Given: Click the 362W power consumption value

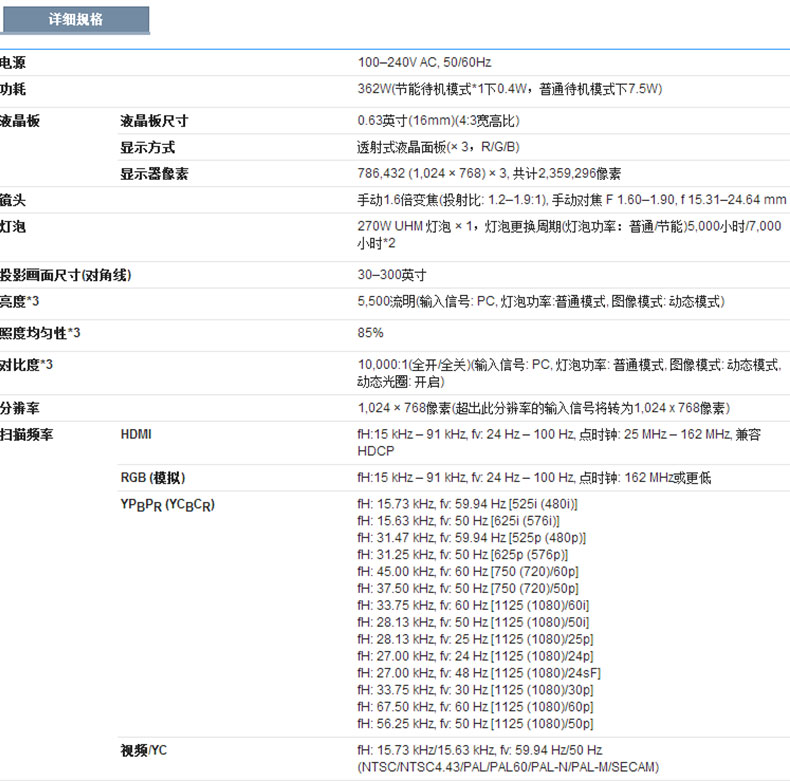Looking at the screenshot, I should pyautogui.click(x=510, y=89).
